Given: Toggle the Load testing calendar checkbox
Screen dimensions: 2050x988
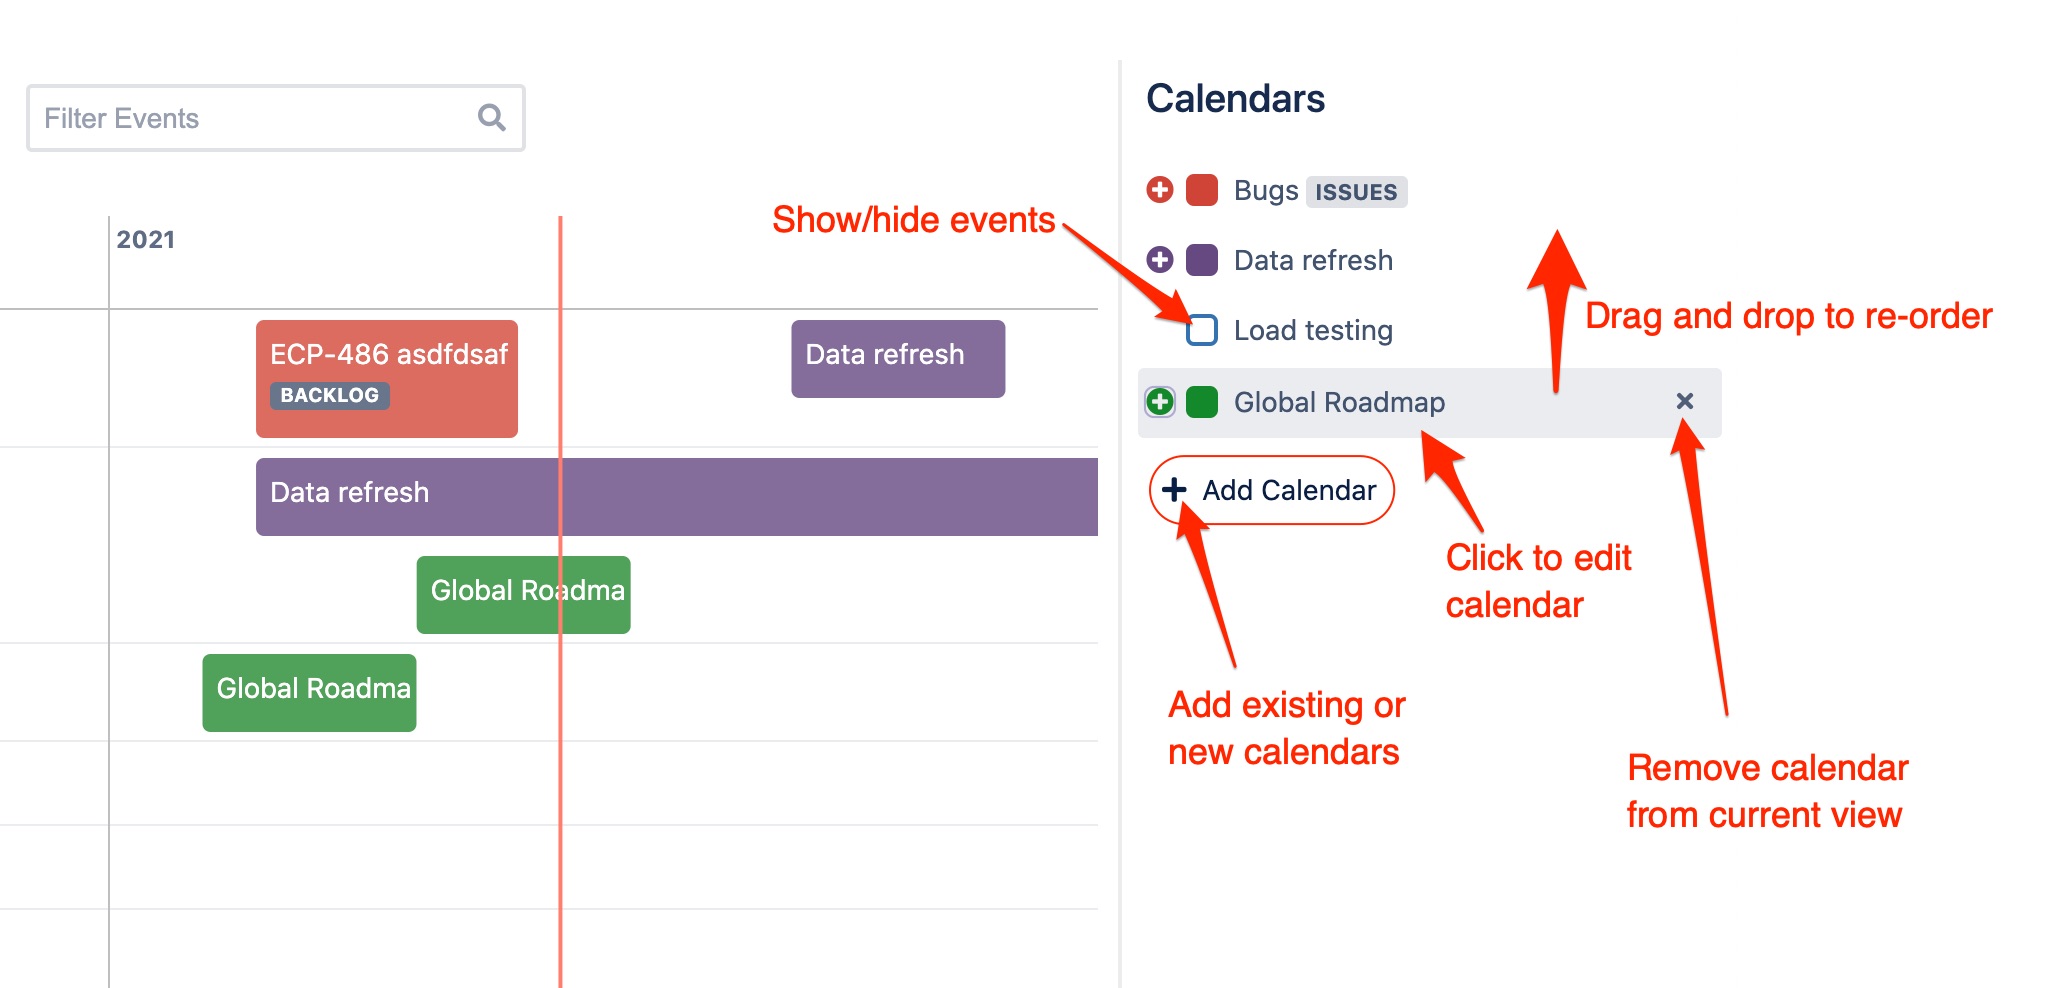Looking at the screenshot, I should tap(1202, 330).
